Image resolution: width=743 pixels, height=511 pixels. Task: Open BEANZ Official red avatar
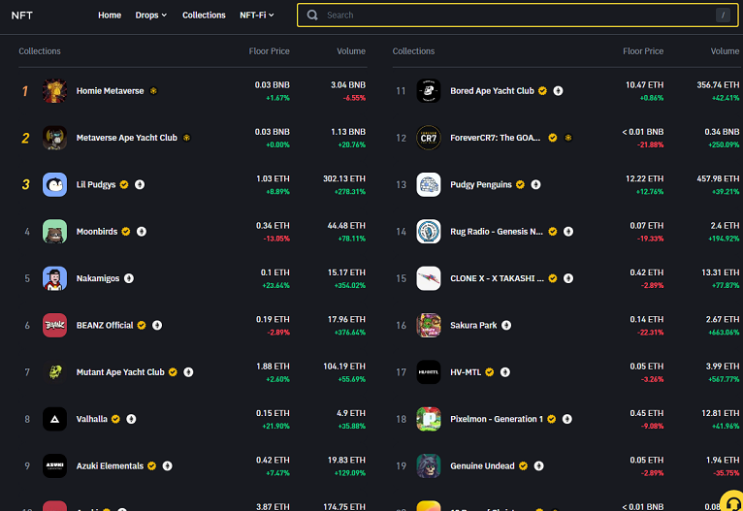click(x=54, y=325)
